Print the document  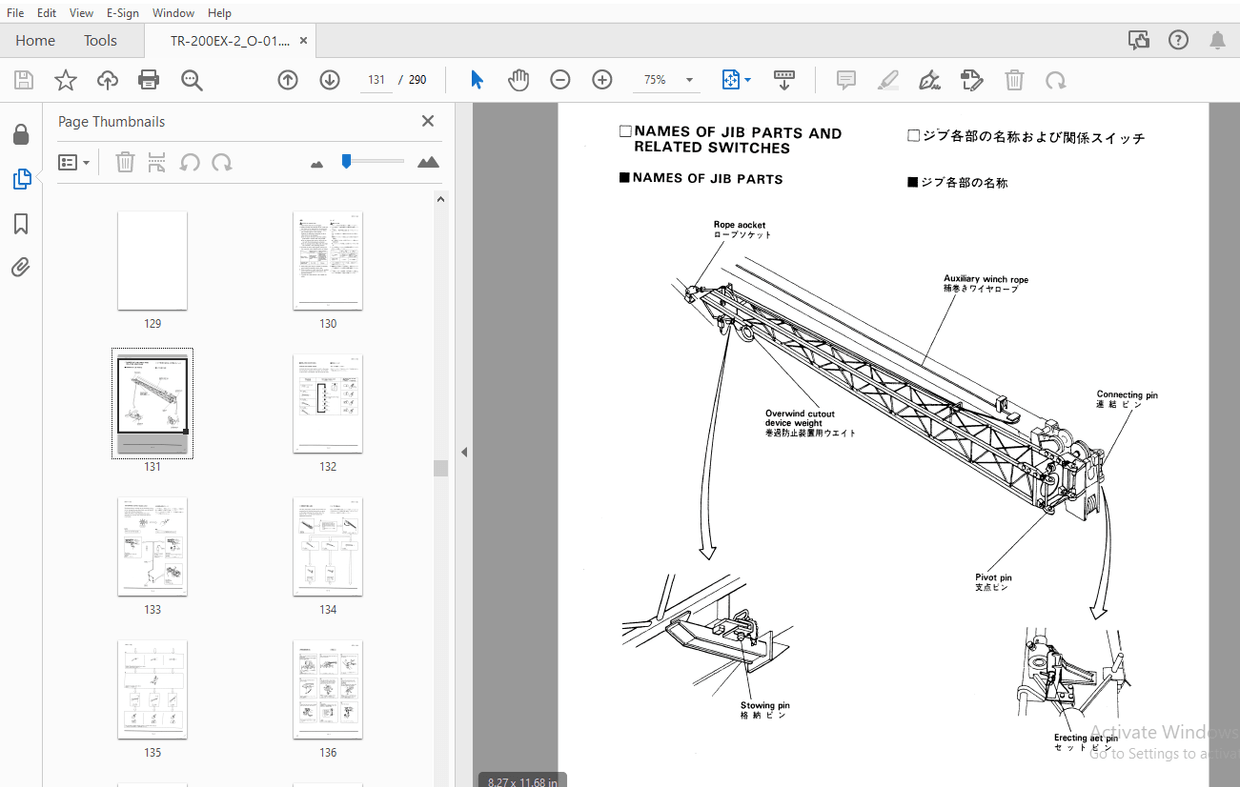coord(147,80)
